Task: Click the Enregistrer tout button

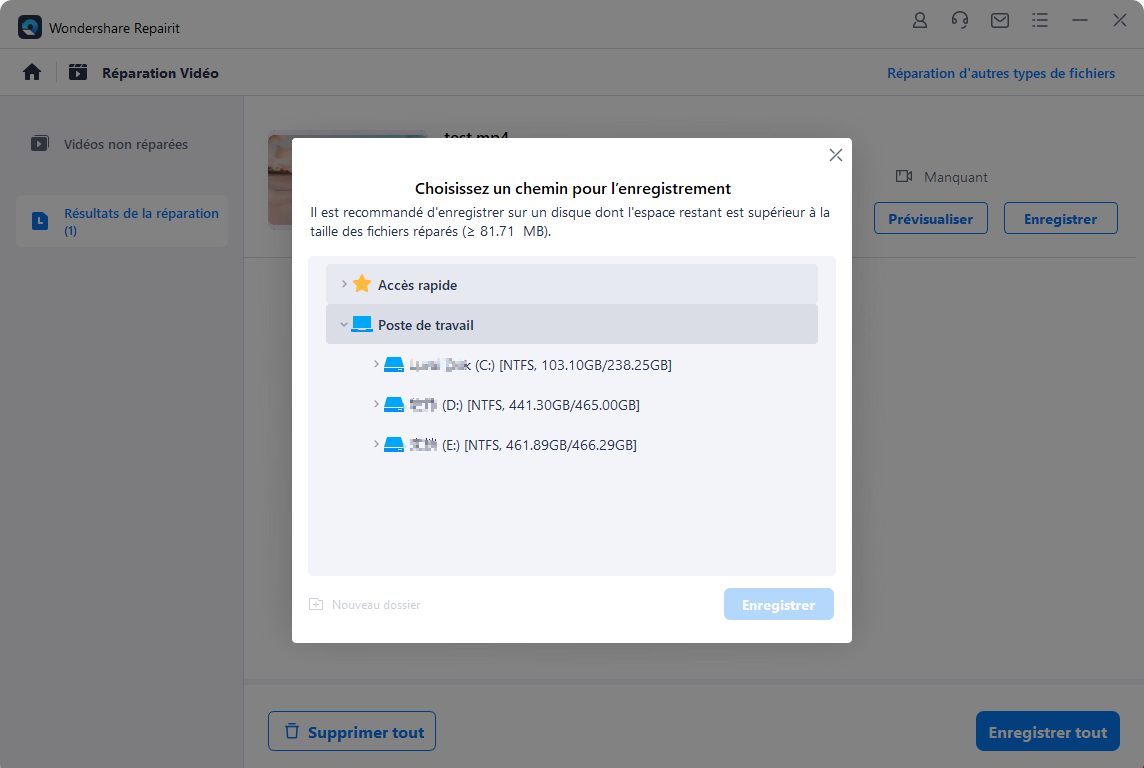Action: pyautogui.click(x=1048, y=732)
